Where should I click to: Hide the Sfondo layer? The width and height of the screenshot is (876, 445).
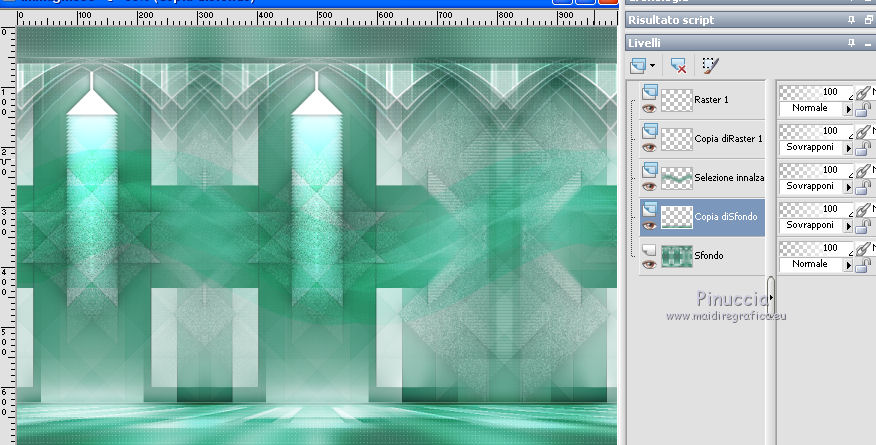tap(649, 264)
